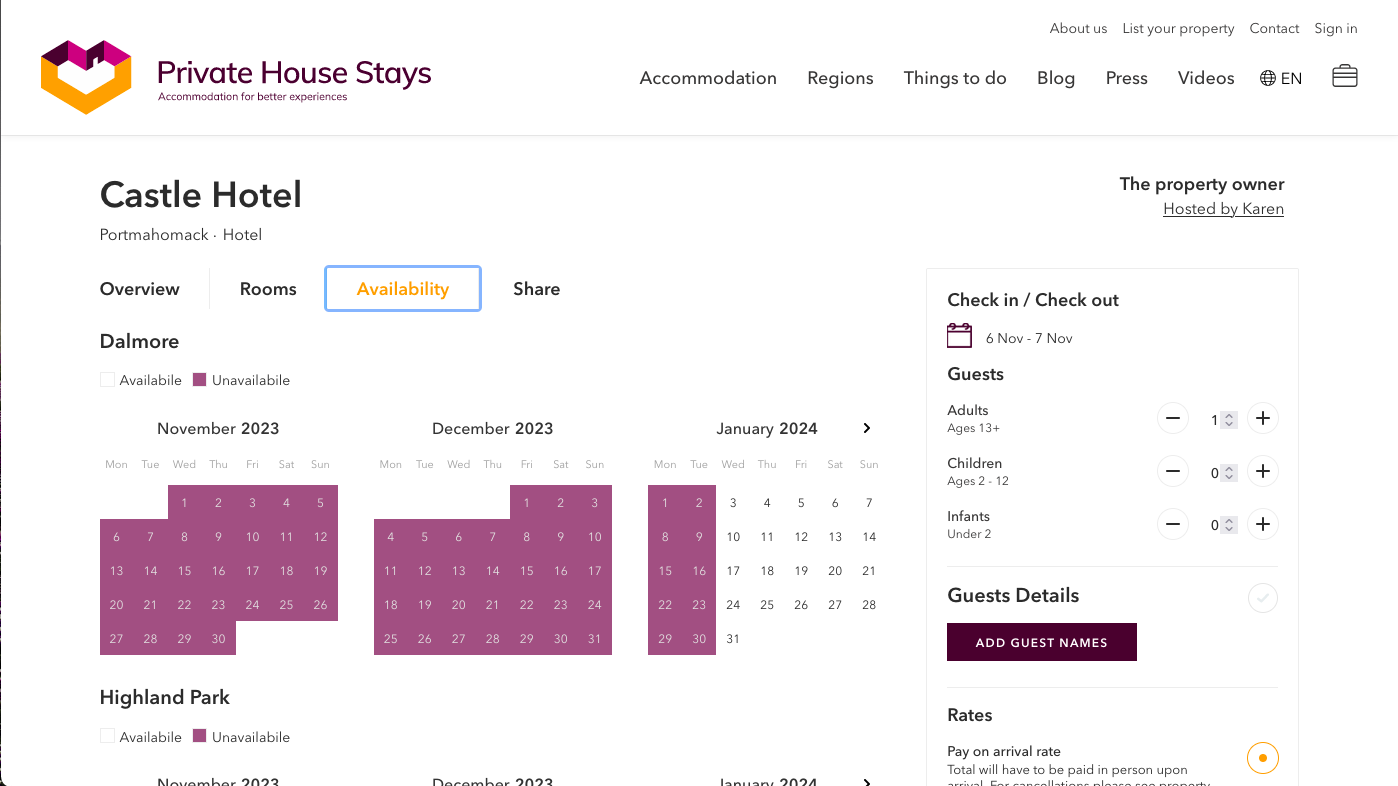
Task: Decrease infants count with minus button
Action: [1173, 525]
